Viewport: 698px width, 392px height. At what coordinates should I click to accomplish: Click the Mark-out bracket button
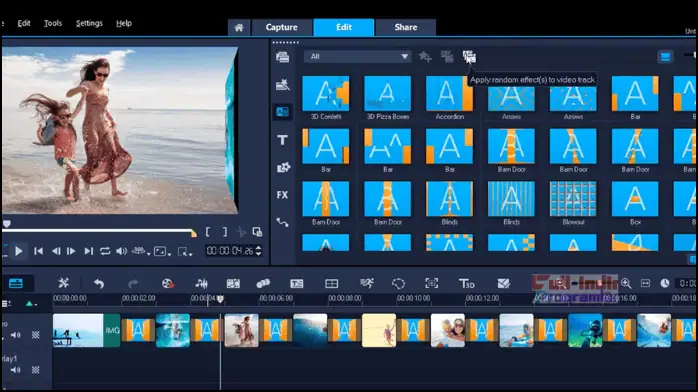point(224,232)
